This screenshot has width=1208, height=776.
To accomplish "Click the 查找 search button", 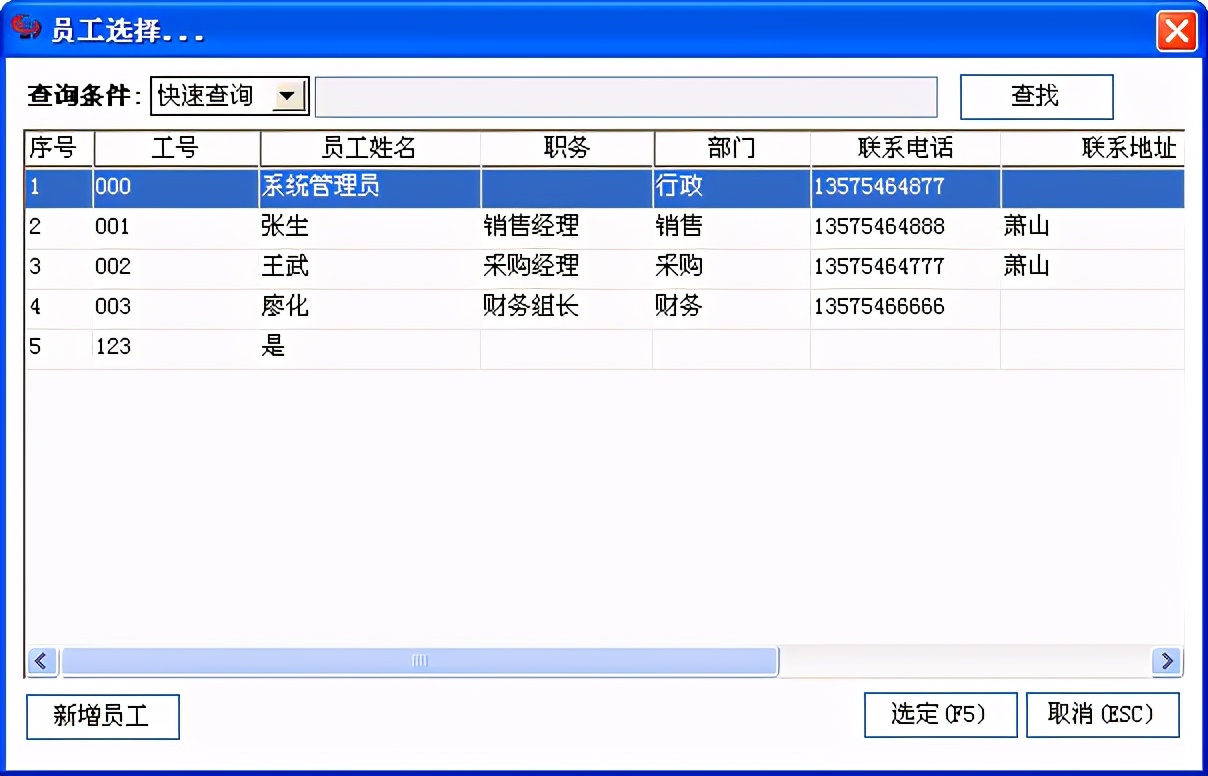I will [x=1037, y=96].
